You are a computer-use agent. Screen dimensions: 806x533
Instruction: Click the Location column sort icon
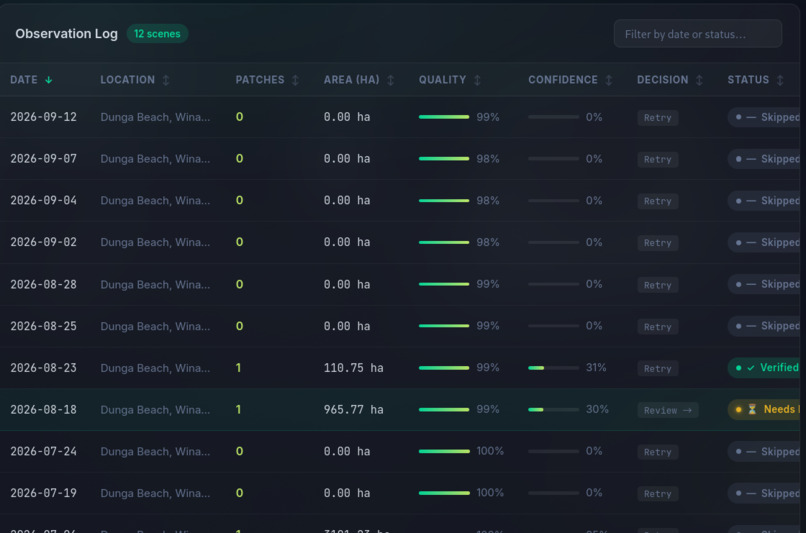click(x=166, y=80)
